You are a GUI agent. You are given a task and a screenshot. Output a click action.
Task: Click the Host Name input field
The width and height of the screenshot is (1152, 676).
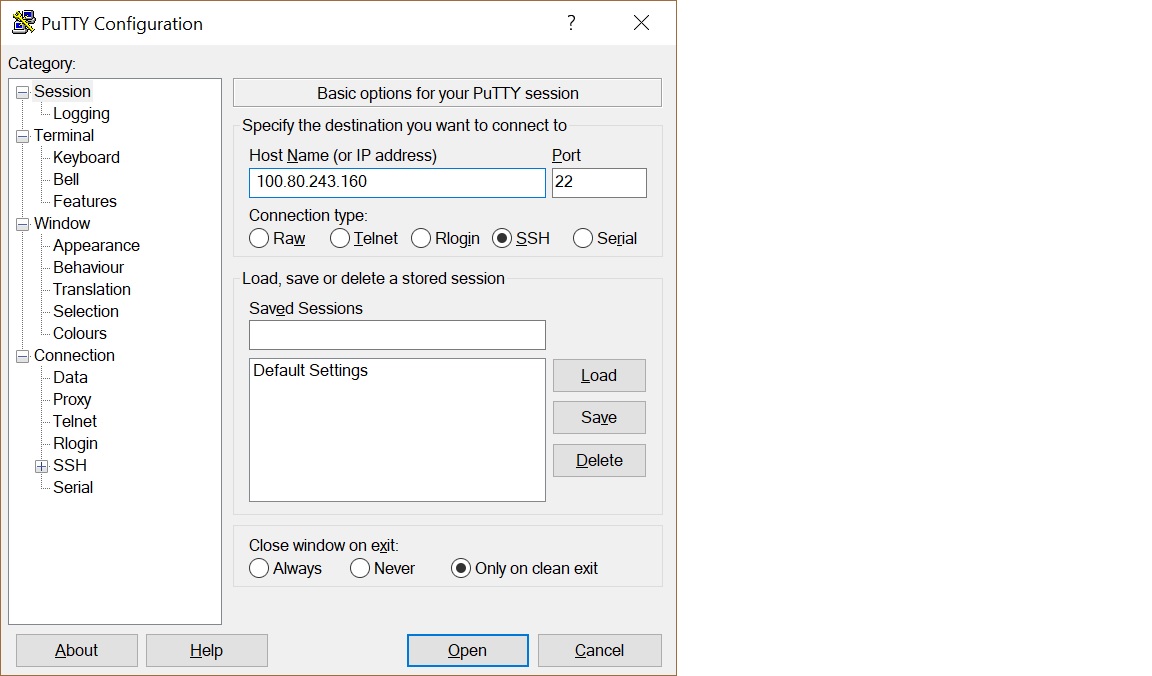[x=397, y=183]
